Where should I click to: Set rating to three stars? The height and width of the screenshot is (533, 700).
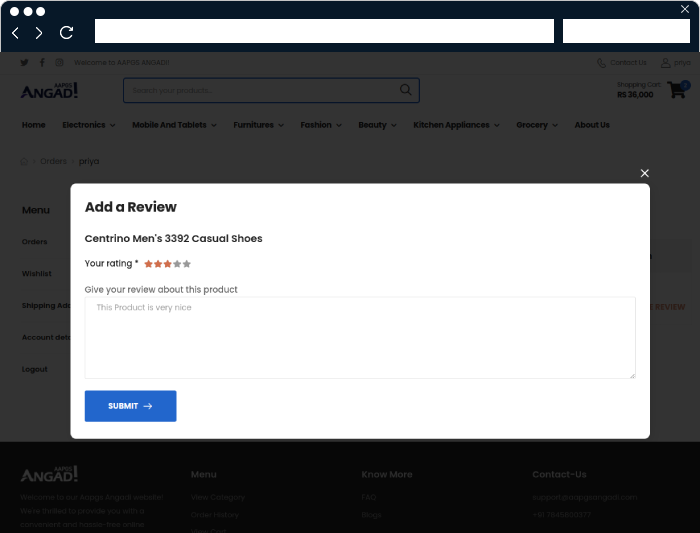click(167, 264)
